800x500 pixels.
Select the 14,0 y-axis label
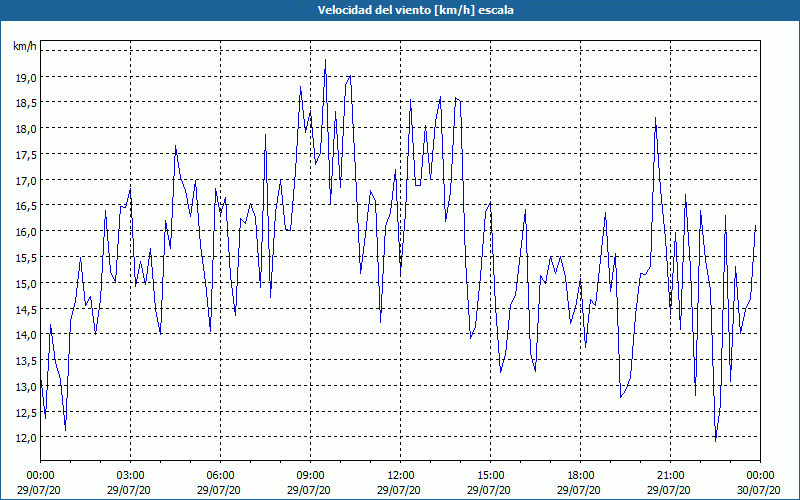tap(26, 335)
